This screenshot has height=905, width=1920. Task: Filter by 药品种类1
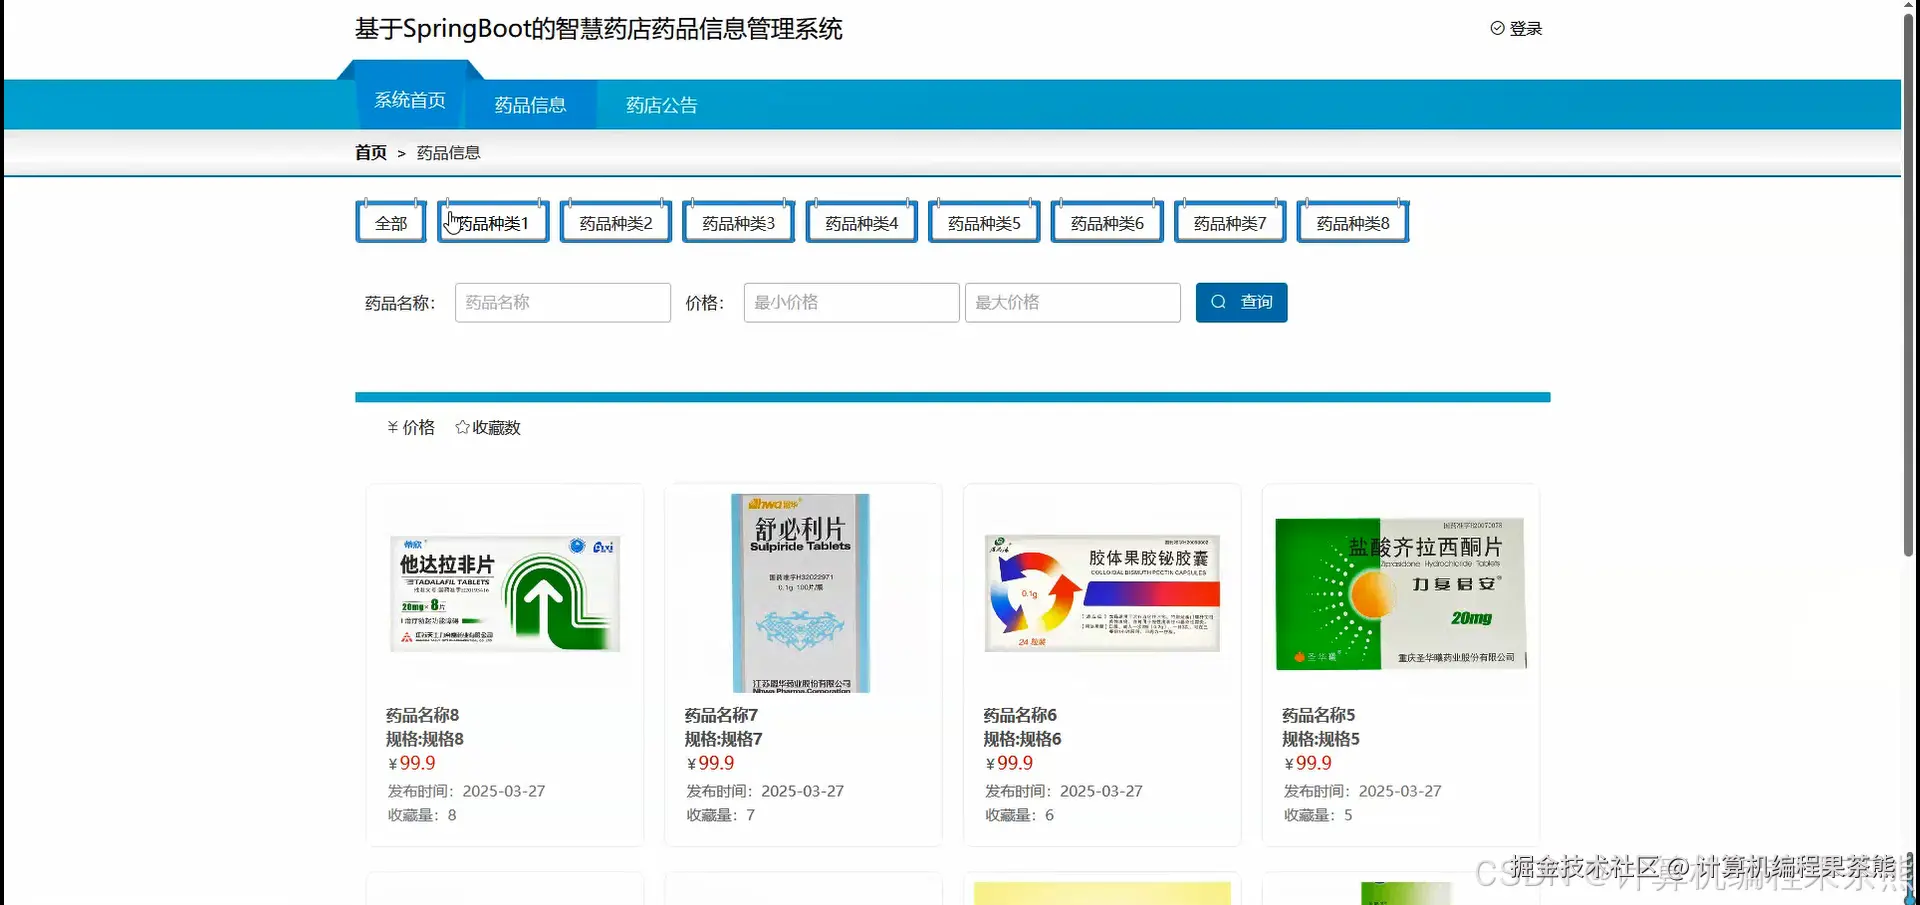tap(493, 222)
